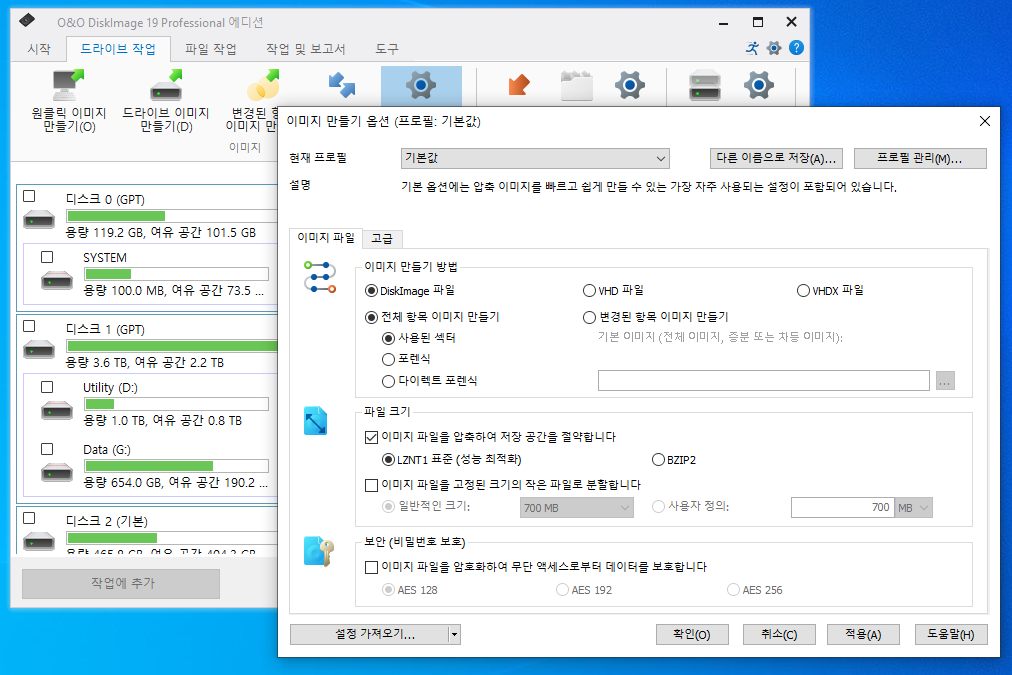Click the gear icon after the folder icon
The image size is (1012, 675).
pyautogui.click(x=630, y=85)
